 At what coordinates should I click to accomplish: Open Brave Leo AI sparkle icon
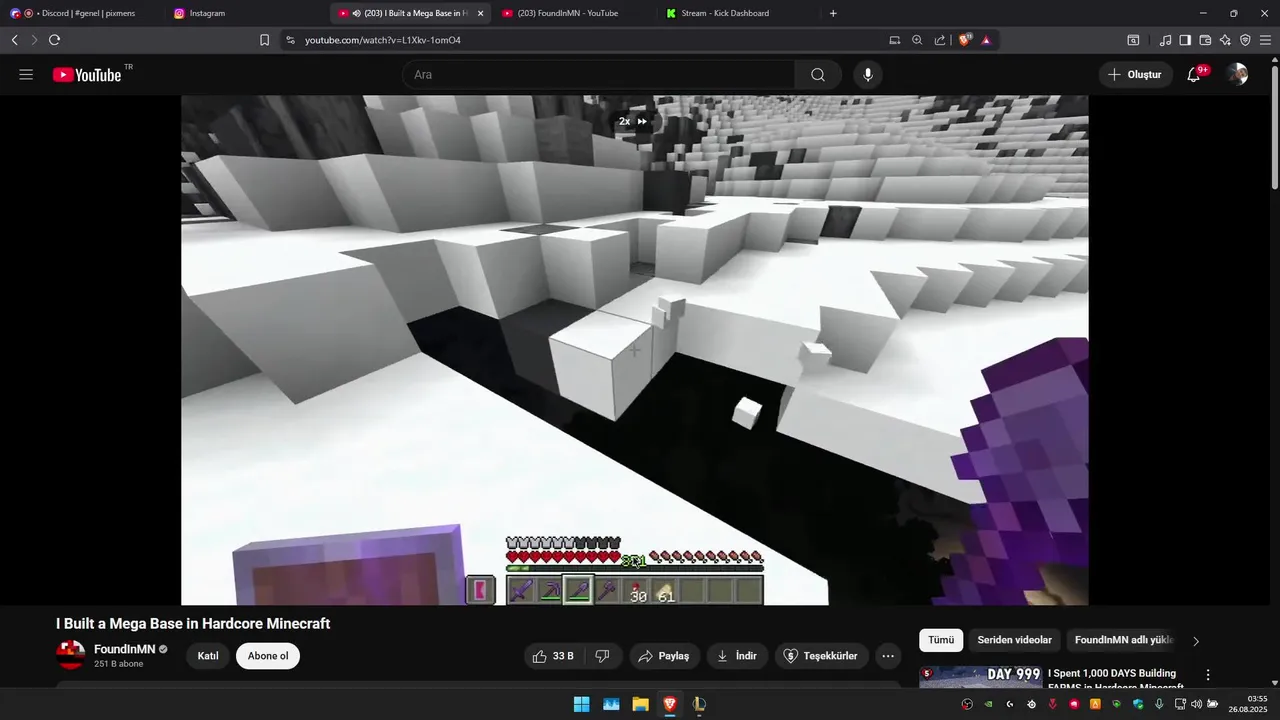tap(1225, 40)
